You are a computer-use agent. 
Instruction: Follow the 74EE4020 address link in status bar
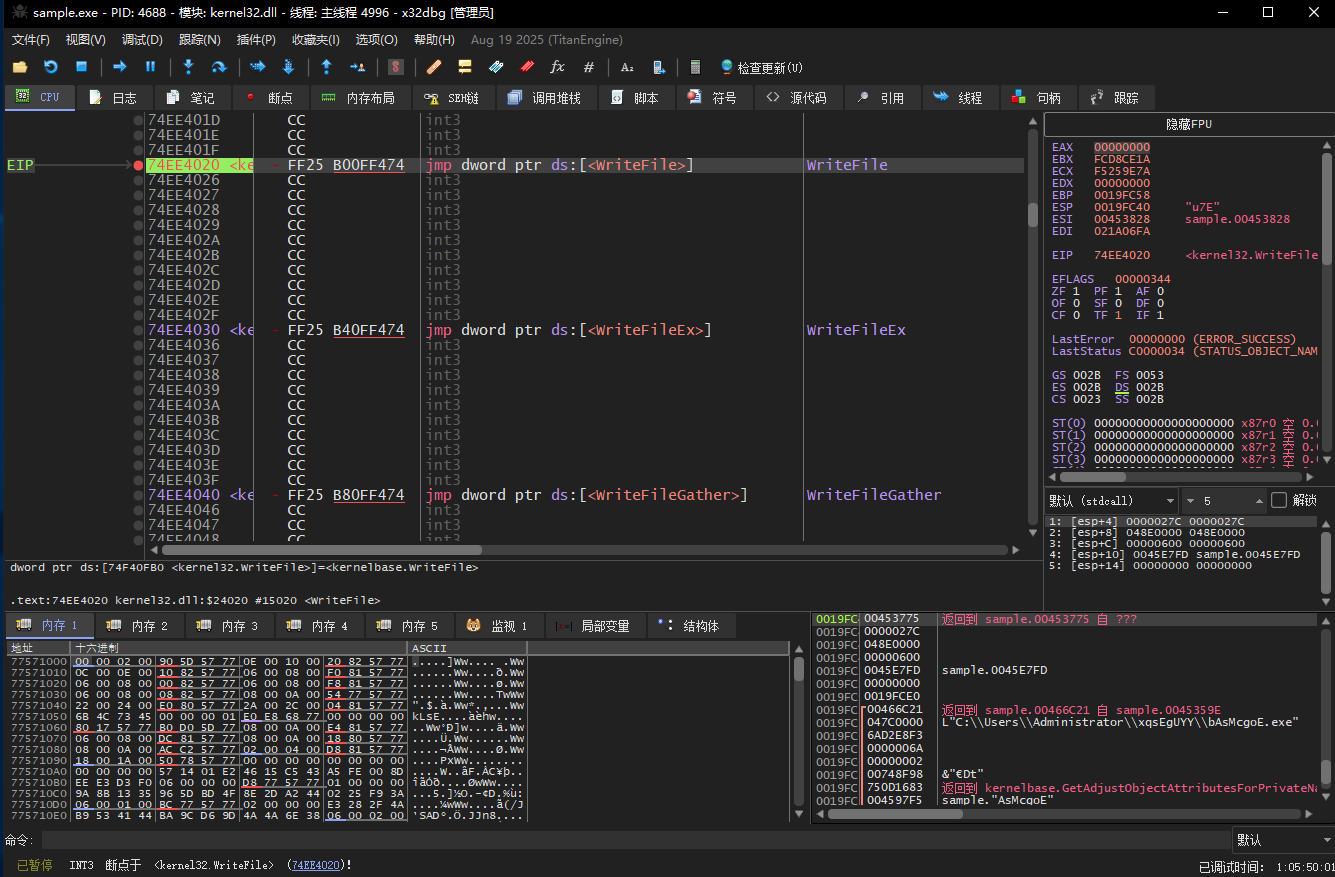tap(314, 865)
